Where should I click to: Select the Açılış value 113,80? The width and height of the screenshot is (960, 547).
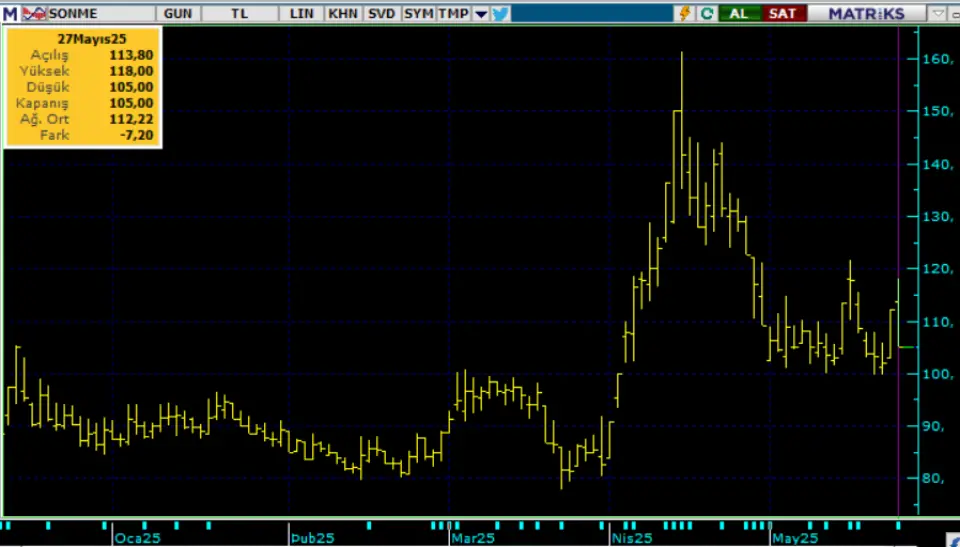pos(131,55)
